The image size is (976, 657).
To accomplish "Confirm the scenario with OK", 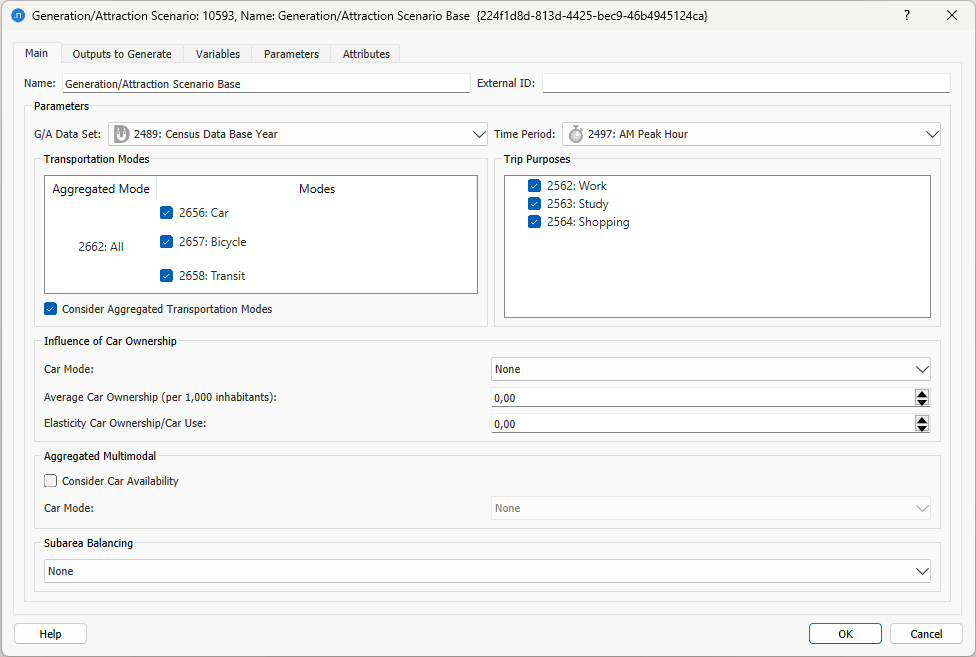I will (x=844, y=633).
